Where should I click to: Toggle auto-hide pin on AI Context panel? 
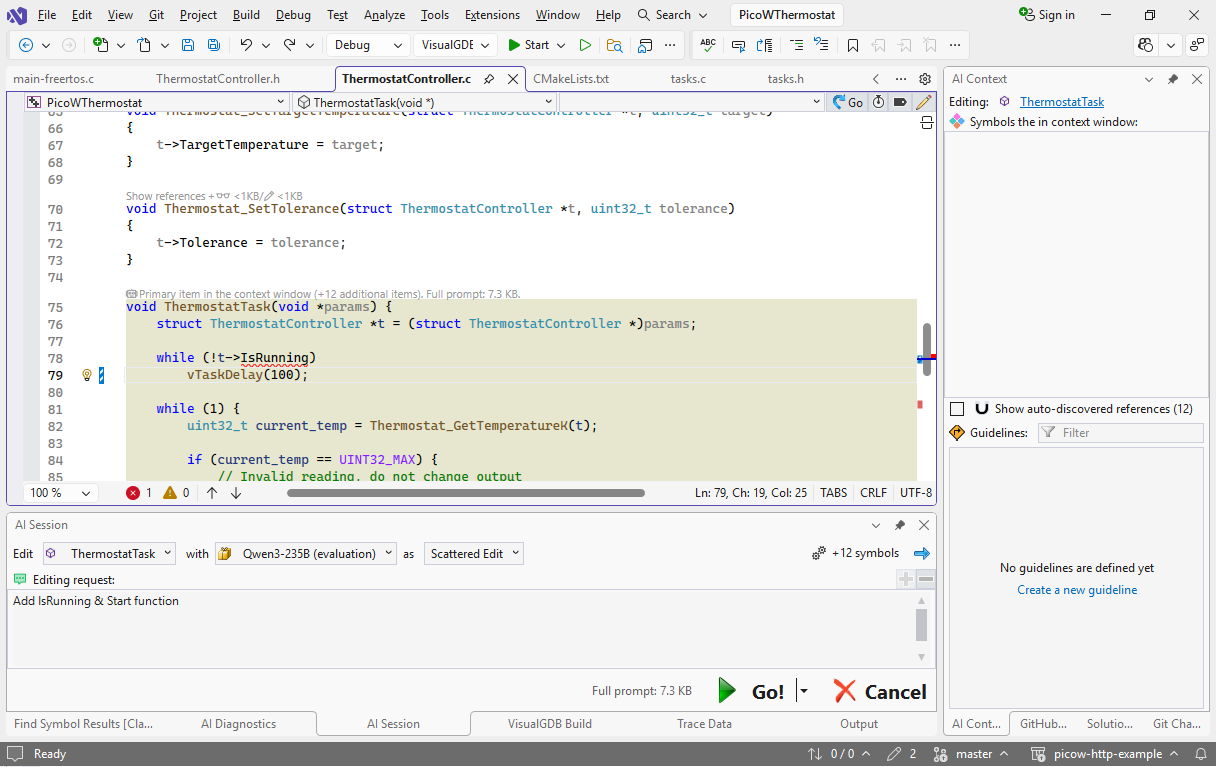click(1173, 79)
